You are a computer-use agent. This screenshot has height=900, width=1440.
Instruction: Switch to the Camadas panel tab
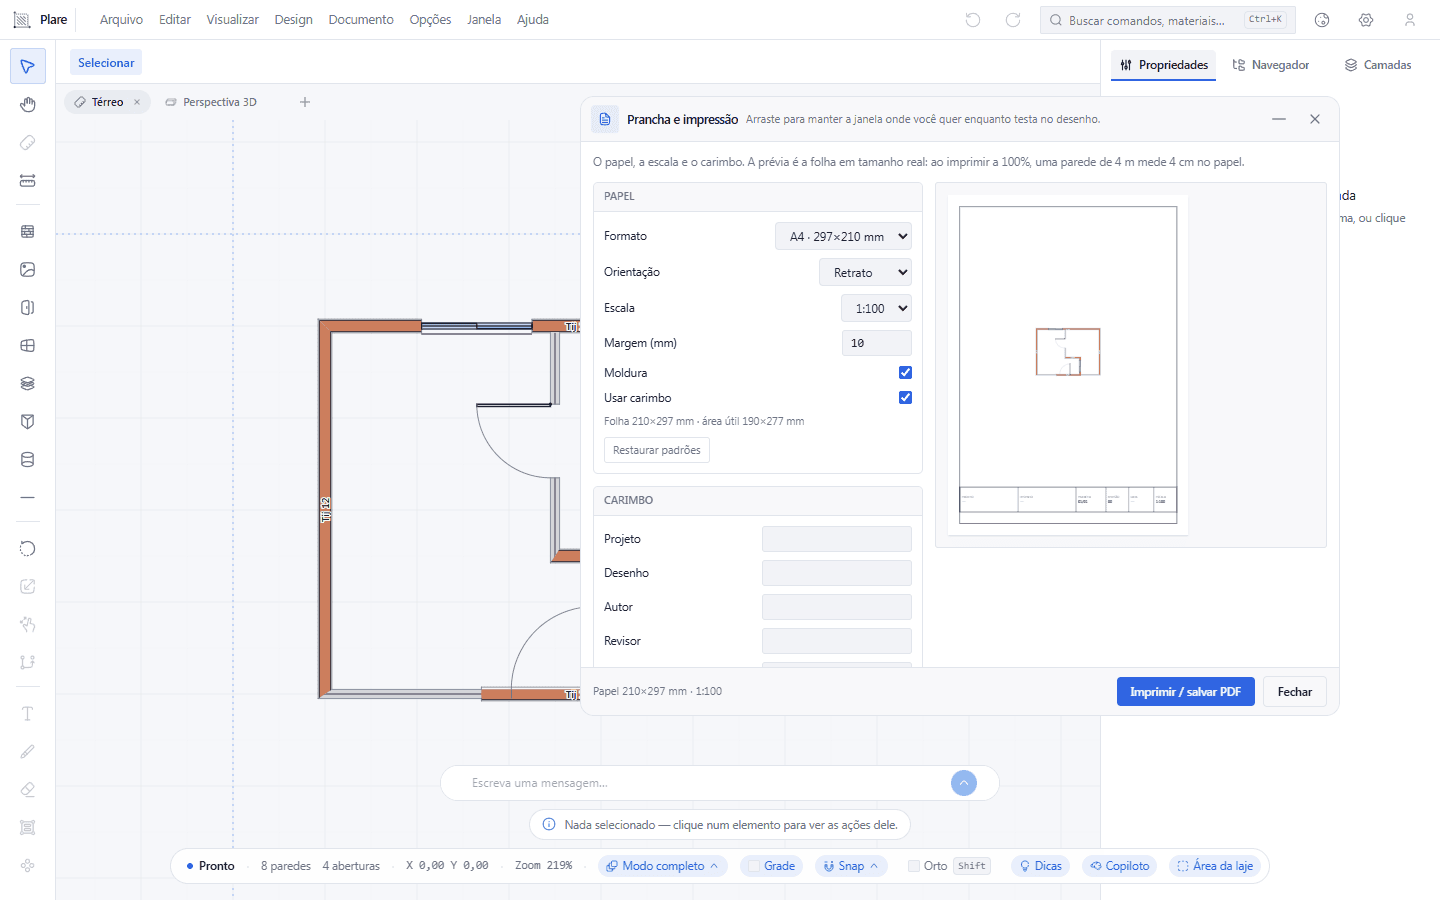coord(1378,65)
